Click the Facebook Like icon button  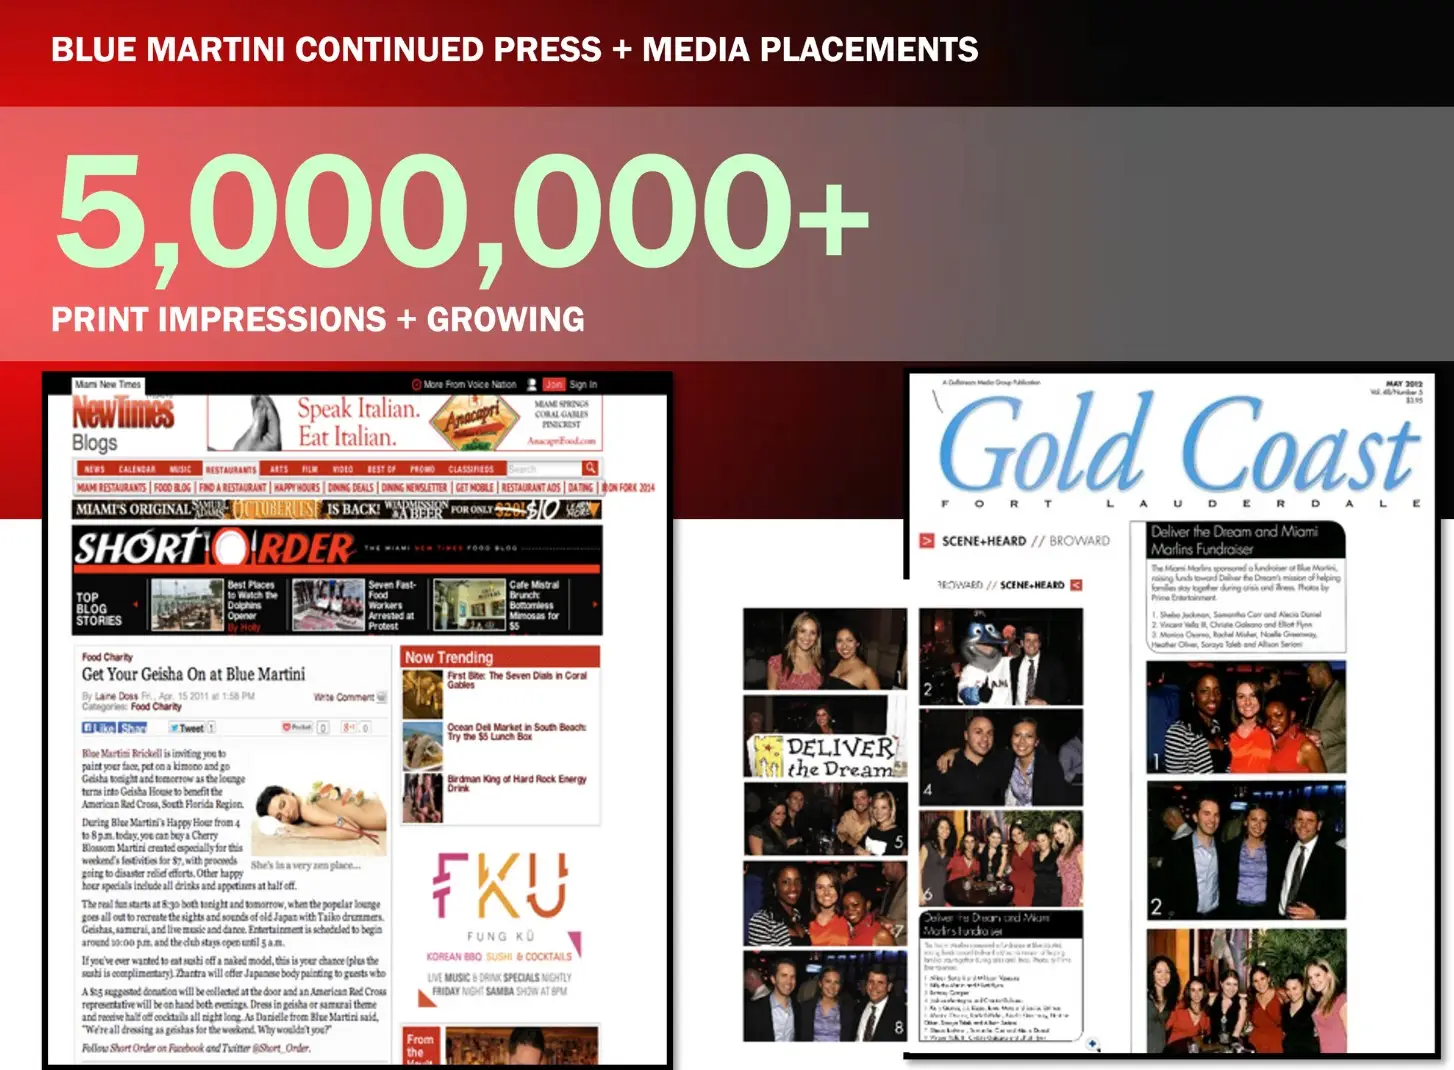(99, 728)
